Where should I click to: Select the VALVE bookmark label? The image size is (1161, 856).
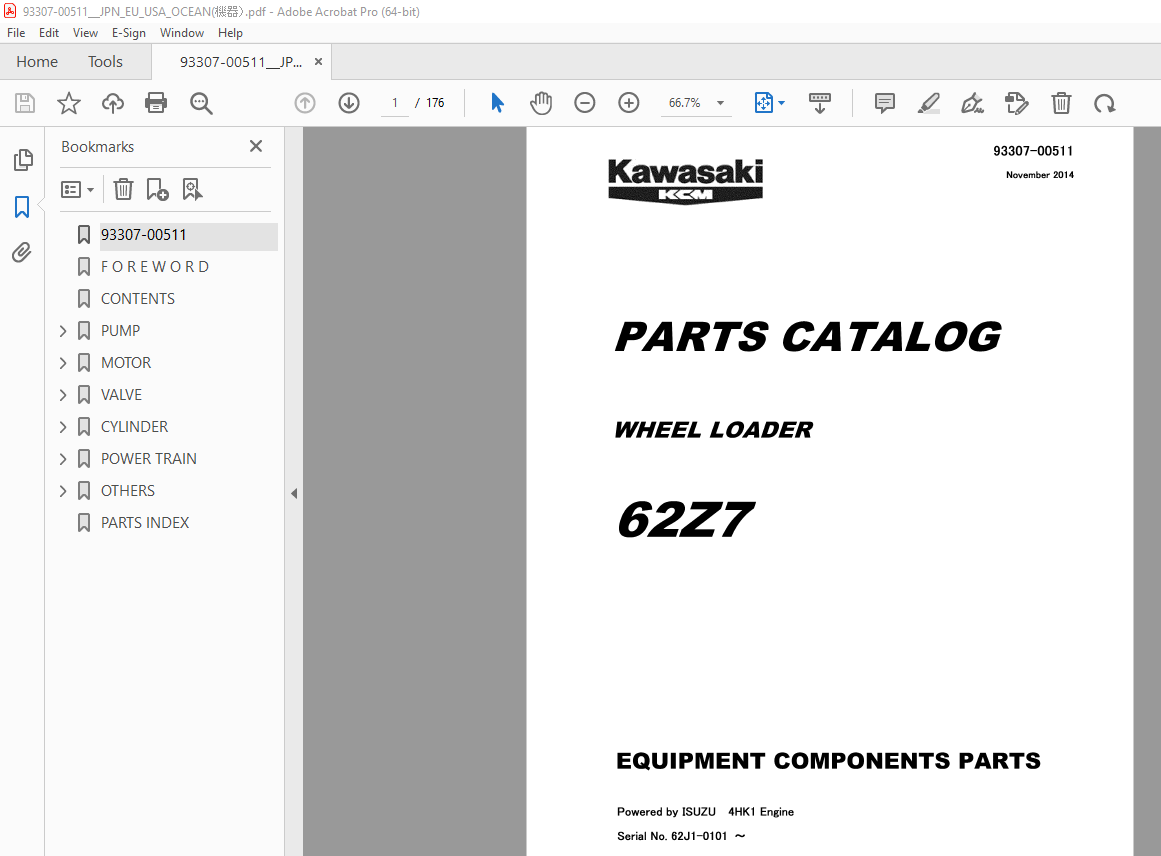(121, 395)
